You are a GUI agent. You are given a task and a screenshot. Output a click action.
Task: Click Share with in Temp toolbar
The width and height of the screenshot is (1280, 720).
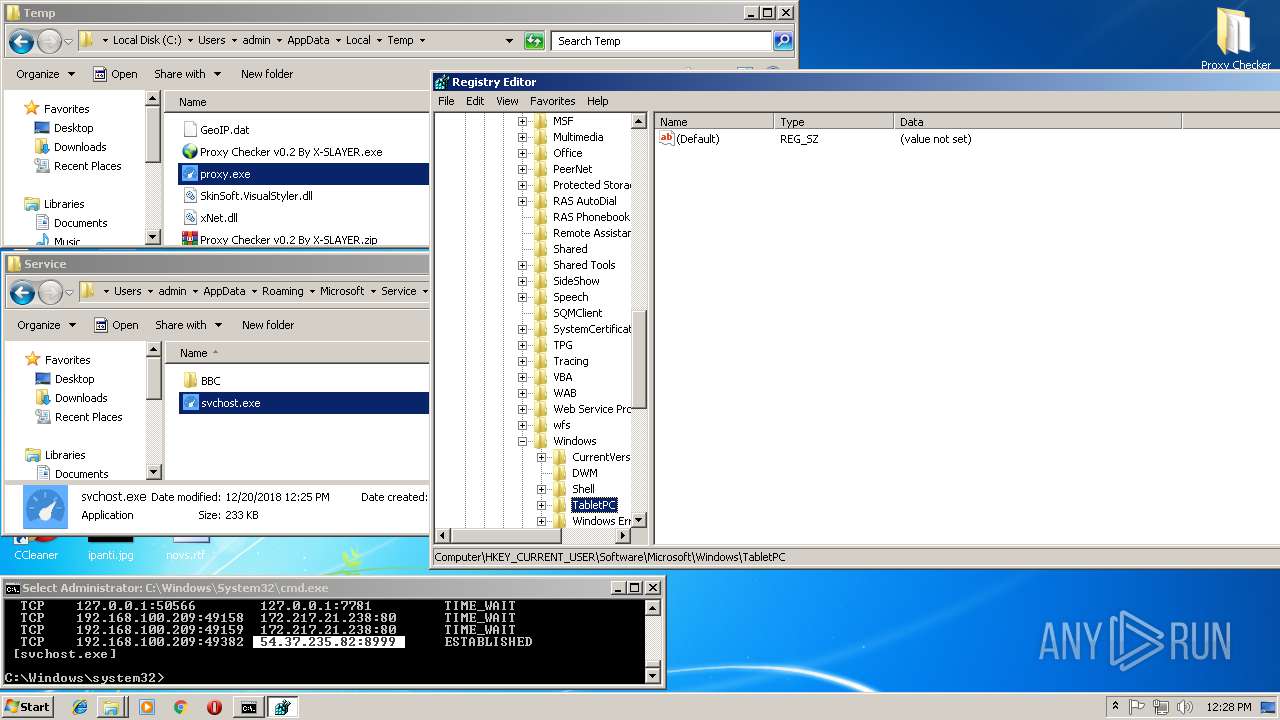[x=187, y=74]
